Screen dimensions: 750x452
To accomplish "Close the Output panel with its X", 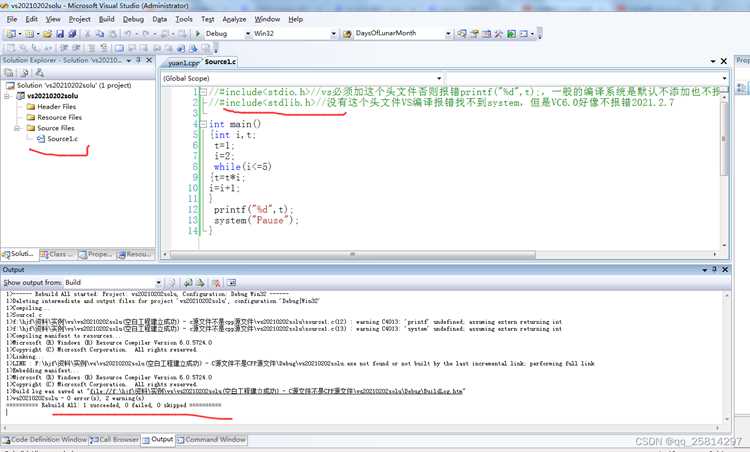I will pyautogui.click(x=725, y=269).
